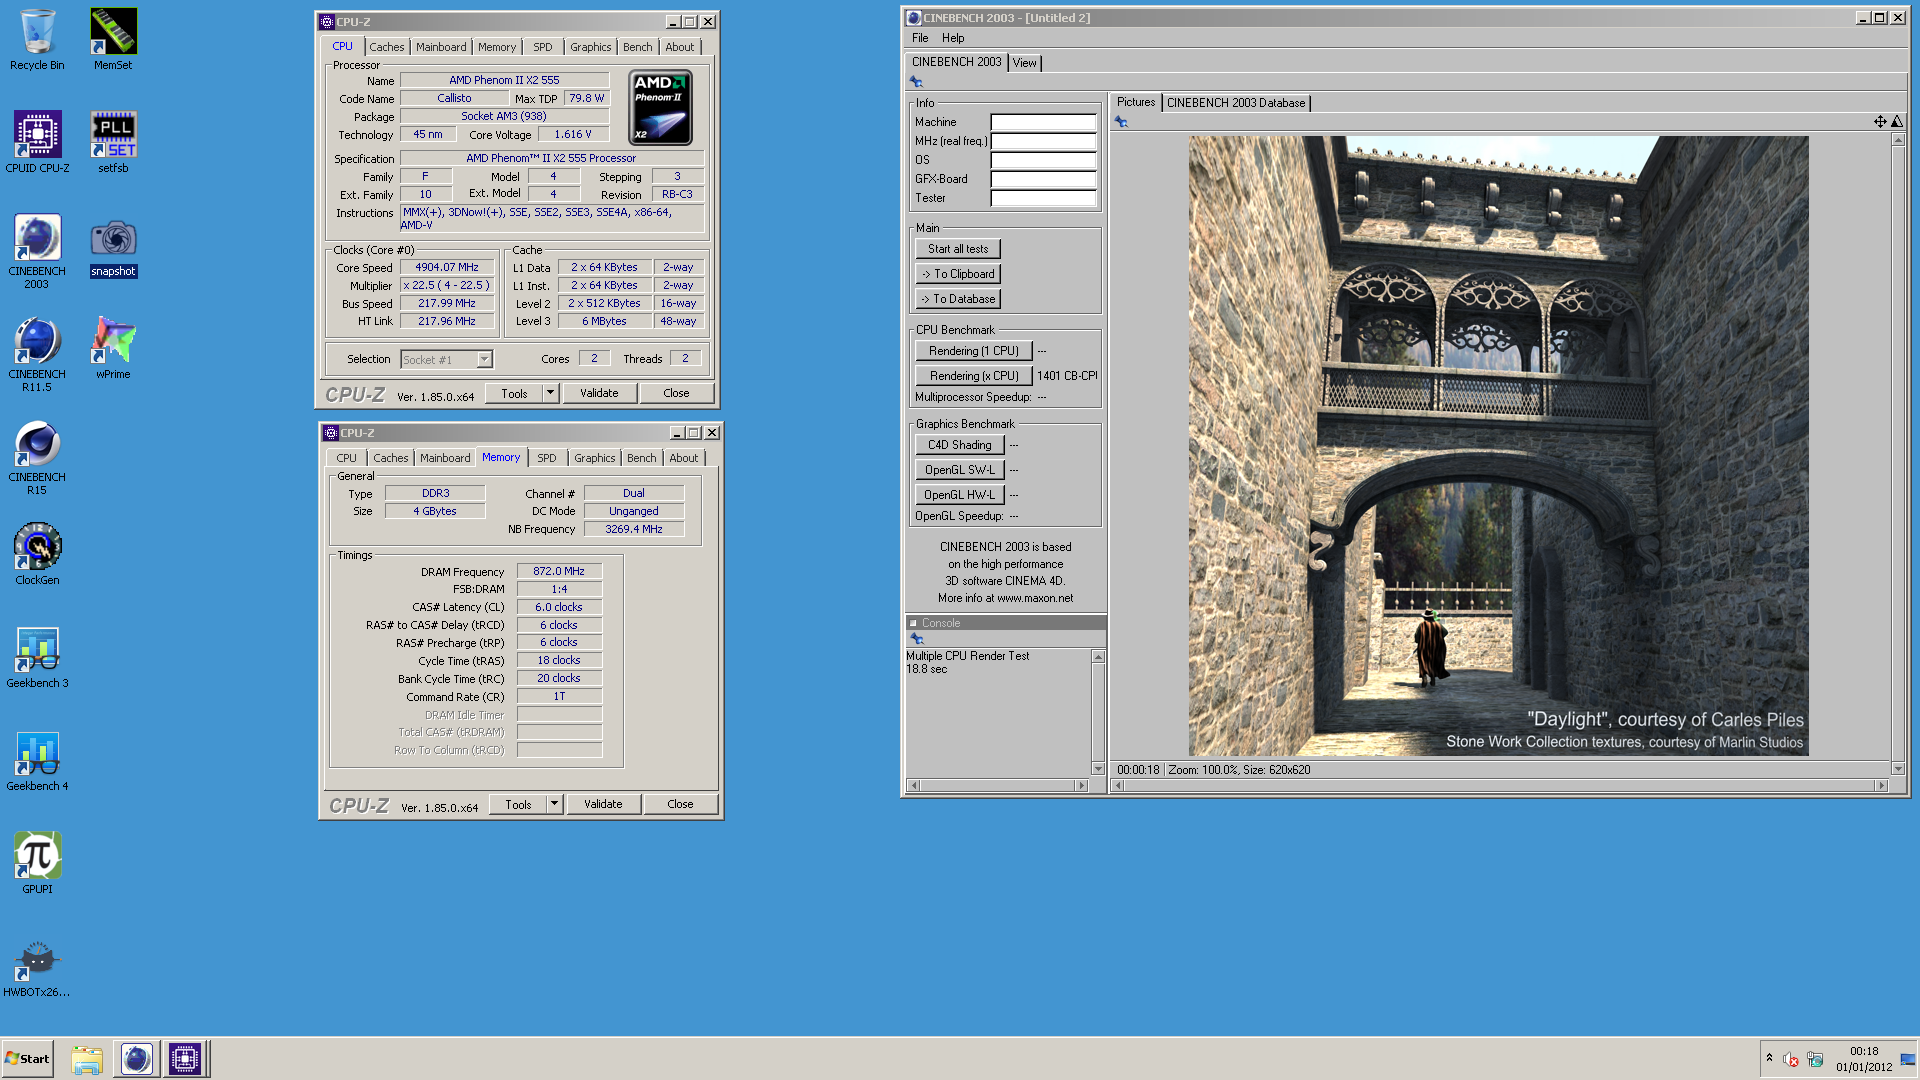Open the Start menu

tap(28, 1059)
